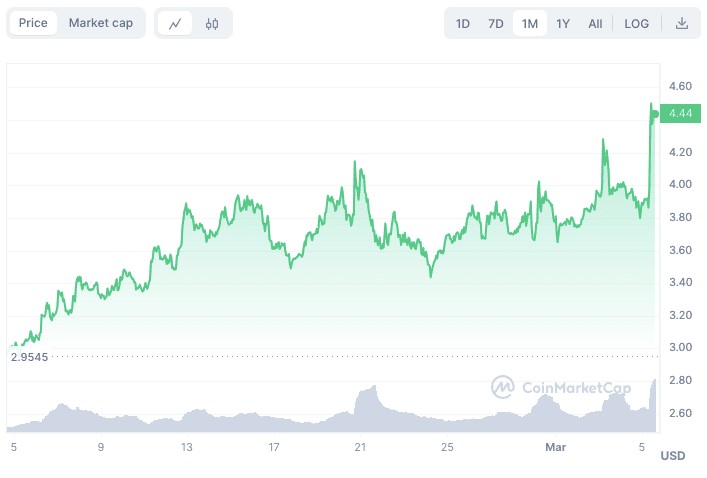Click the 13 date axis marker
The height and width of the screenshot is (478, 707).
click(186, 447)
